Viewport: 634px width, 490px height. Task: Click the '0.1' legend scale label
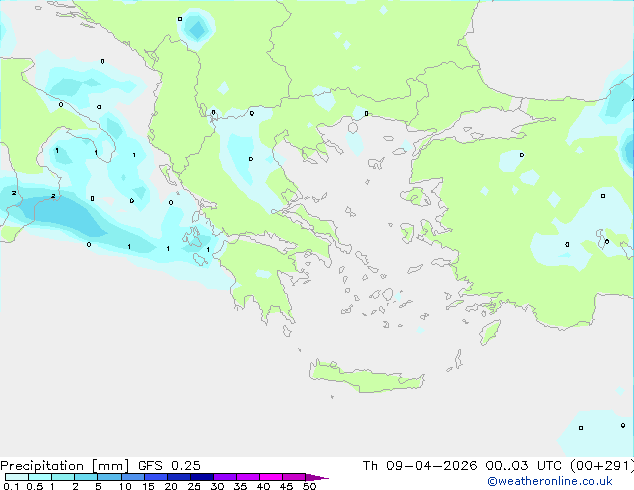pyautogui.click(x=11, y=486)
